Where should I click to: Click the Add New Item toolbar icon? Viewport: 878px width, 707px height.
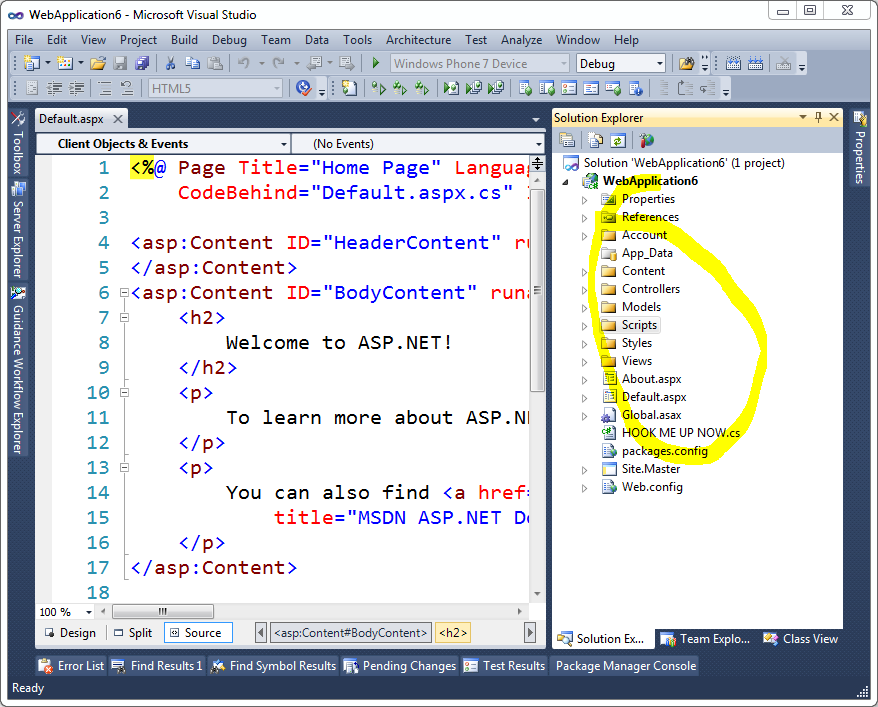coord(66,63)
